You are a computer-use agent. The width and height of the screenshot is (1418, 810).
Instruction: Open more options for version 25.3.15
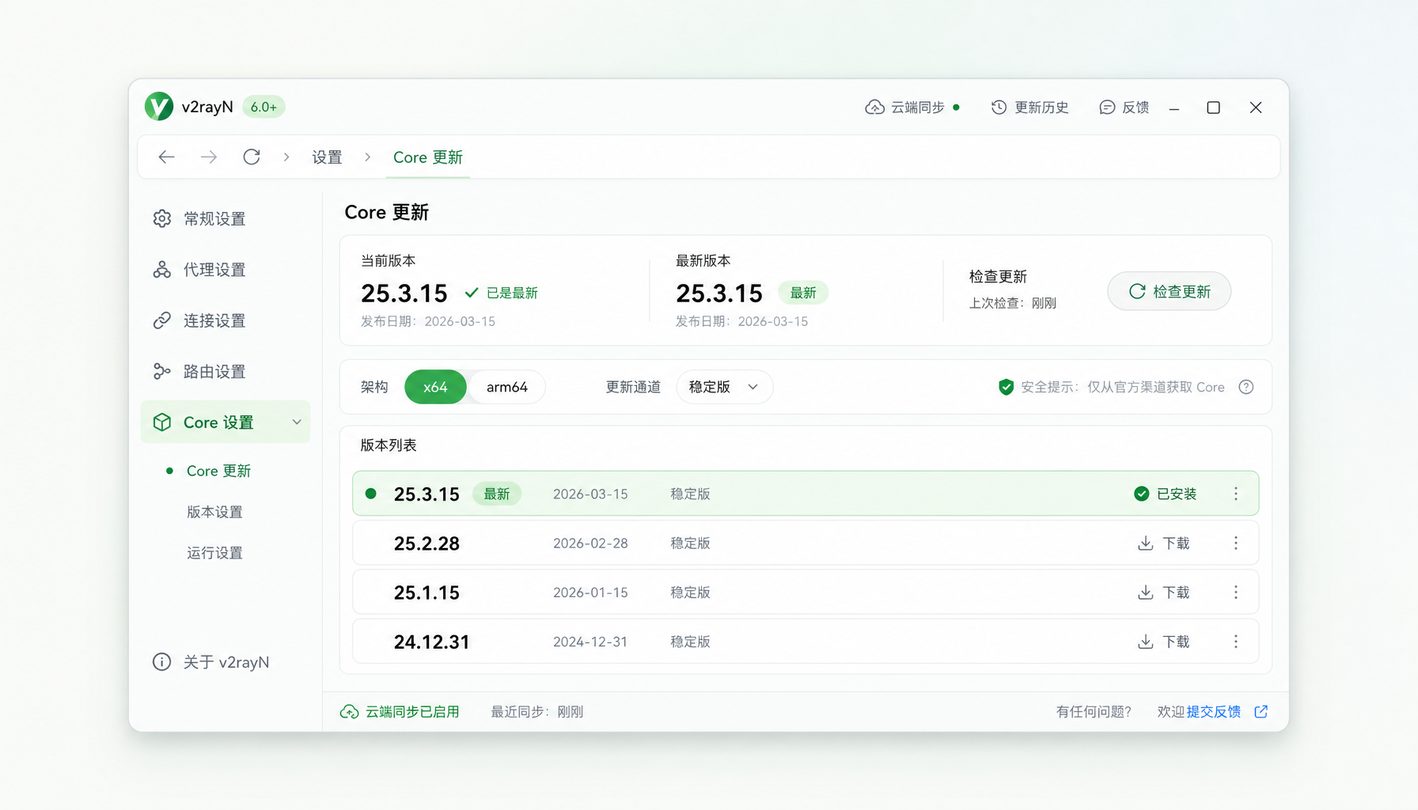tap(1236, 494)
